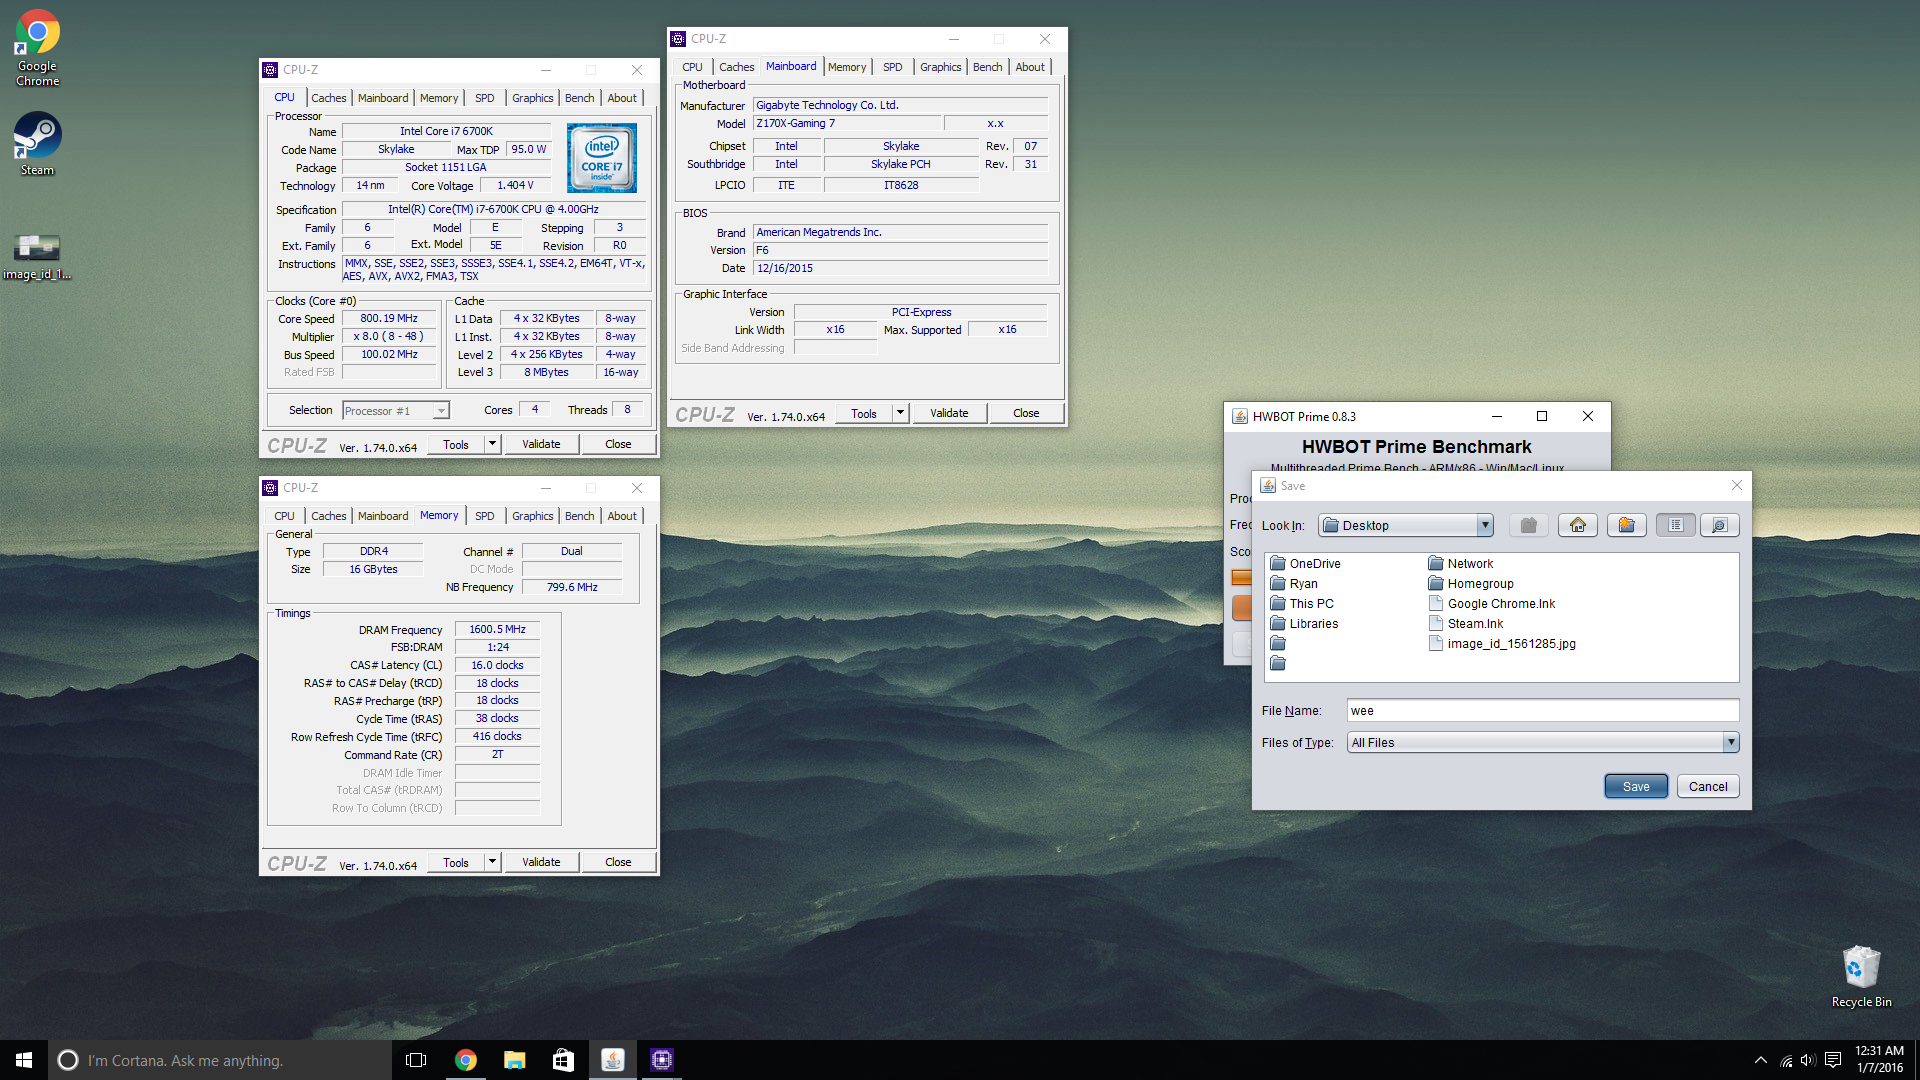Click Close button in CPU-Z CPU window

pyautogui.click(x=618, y=444)
